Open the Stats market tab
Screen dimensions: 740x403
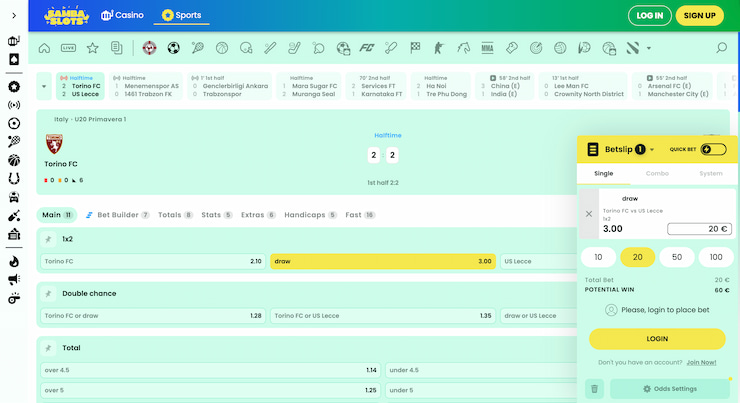pyautogui.click(x=217, y=215)
